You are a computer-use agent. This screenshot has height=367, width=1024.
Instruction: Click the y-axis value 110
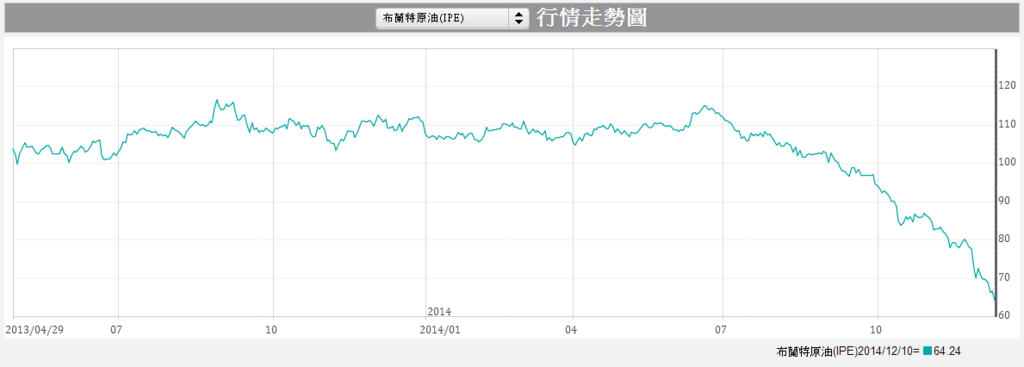click(1007, 124)
